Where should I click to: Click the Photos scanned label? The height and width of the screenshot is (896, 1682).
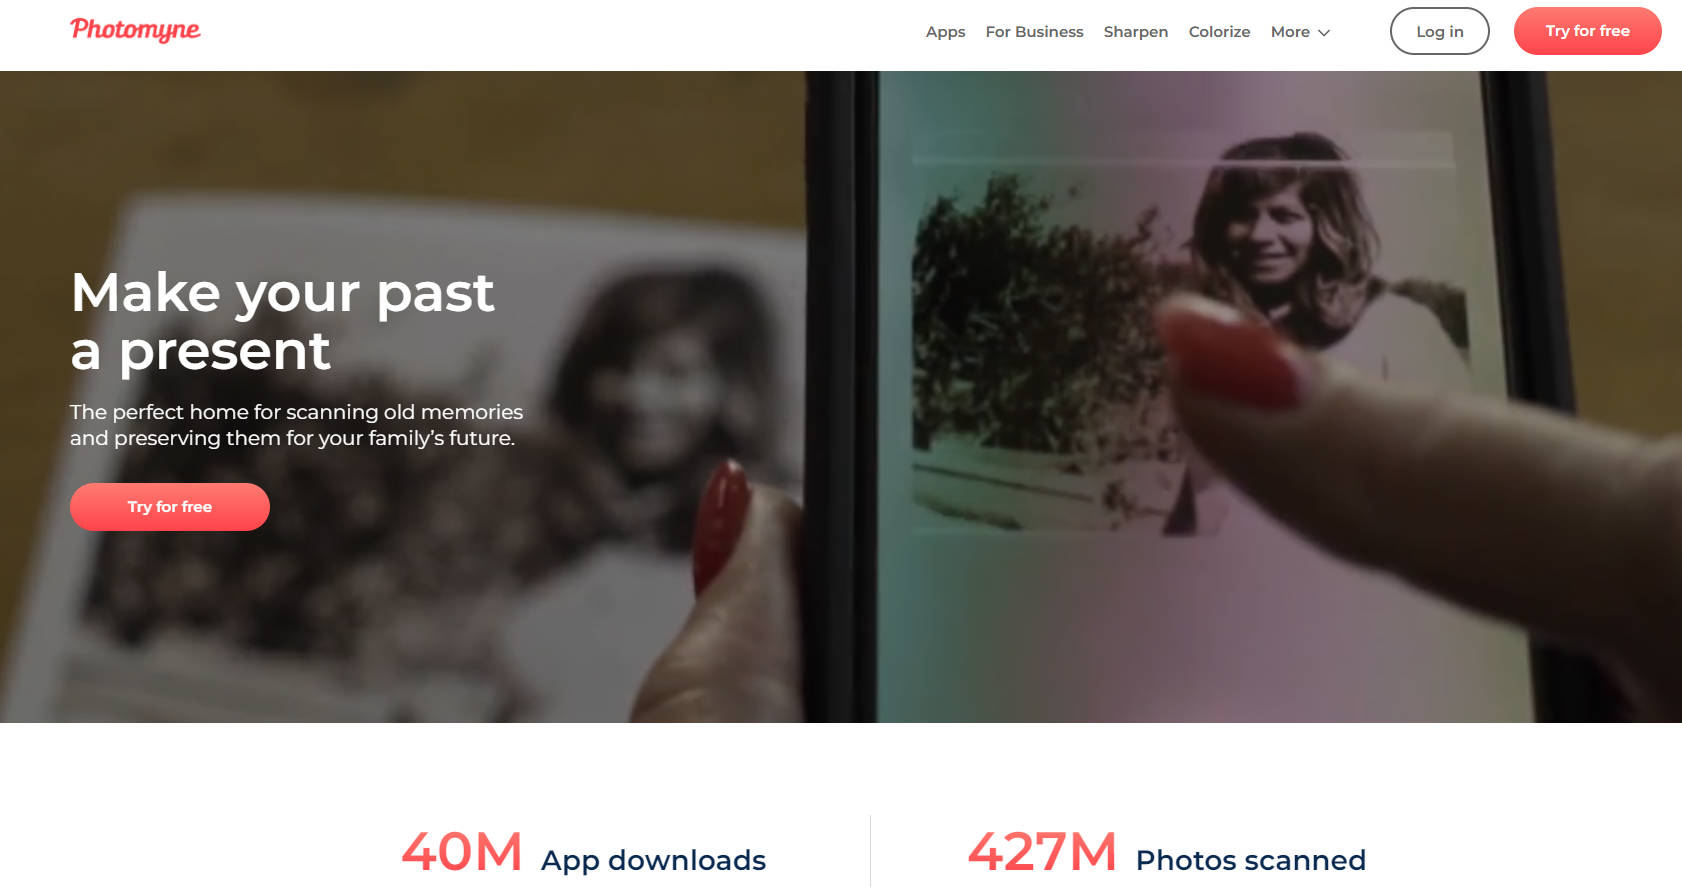(x=1250, y=860)
